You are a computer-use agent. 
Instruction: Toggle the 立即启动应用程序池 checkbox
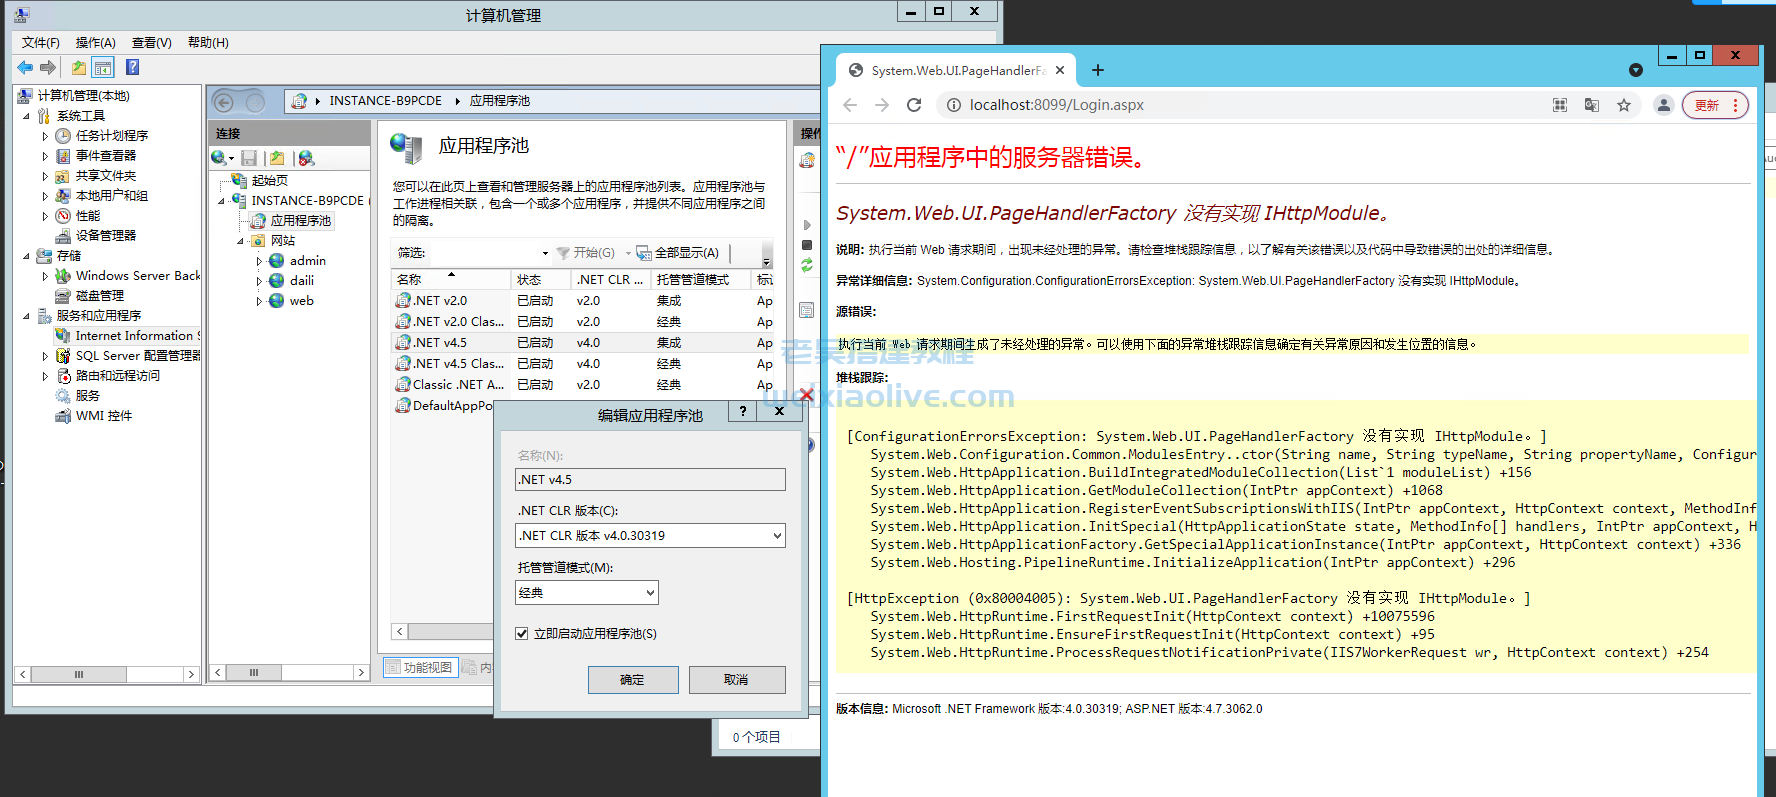coord(521,633)
